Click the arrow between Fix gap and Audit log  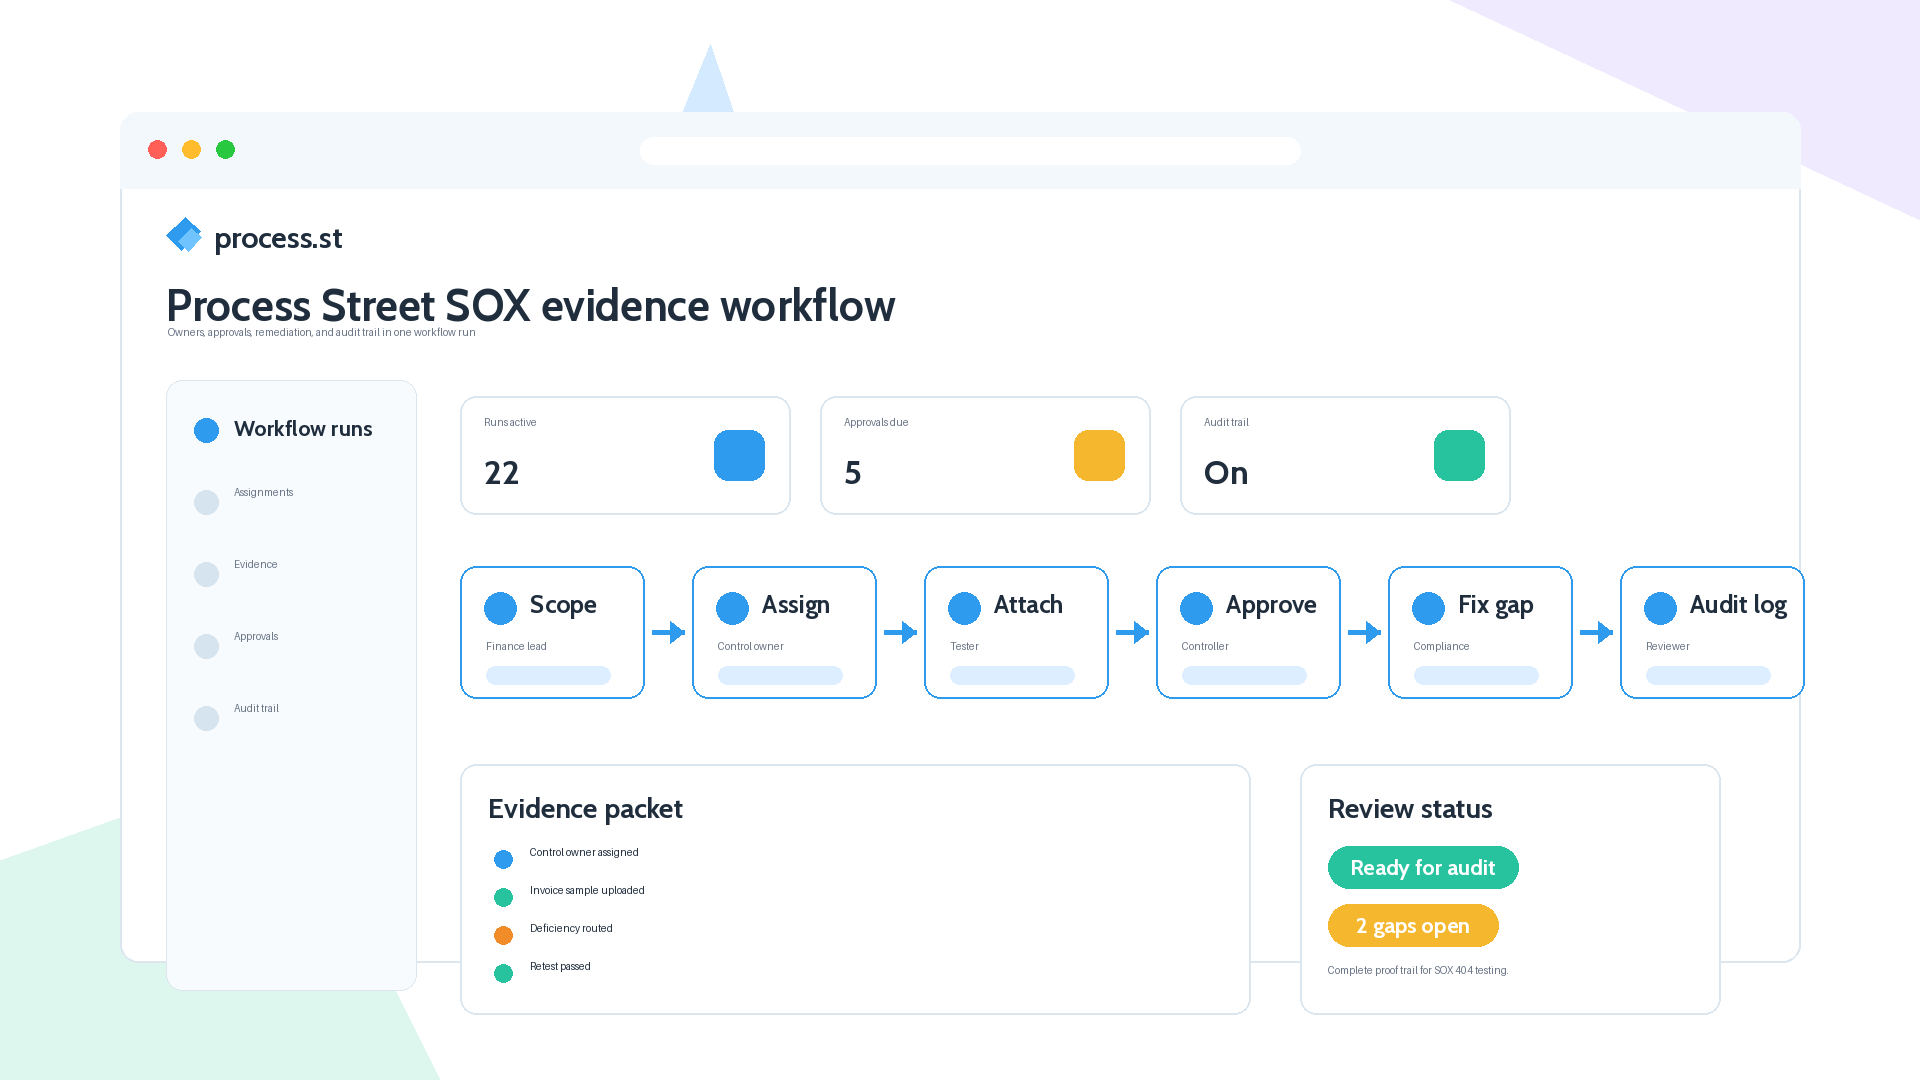(1596, 632)
